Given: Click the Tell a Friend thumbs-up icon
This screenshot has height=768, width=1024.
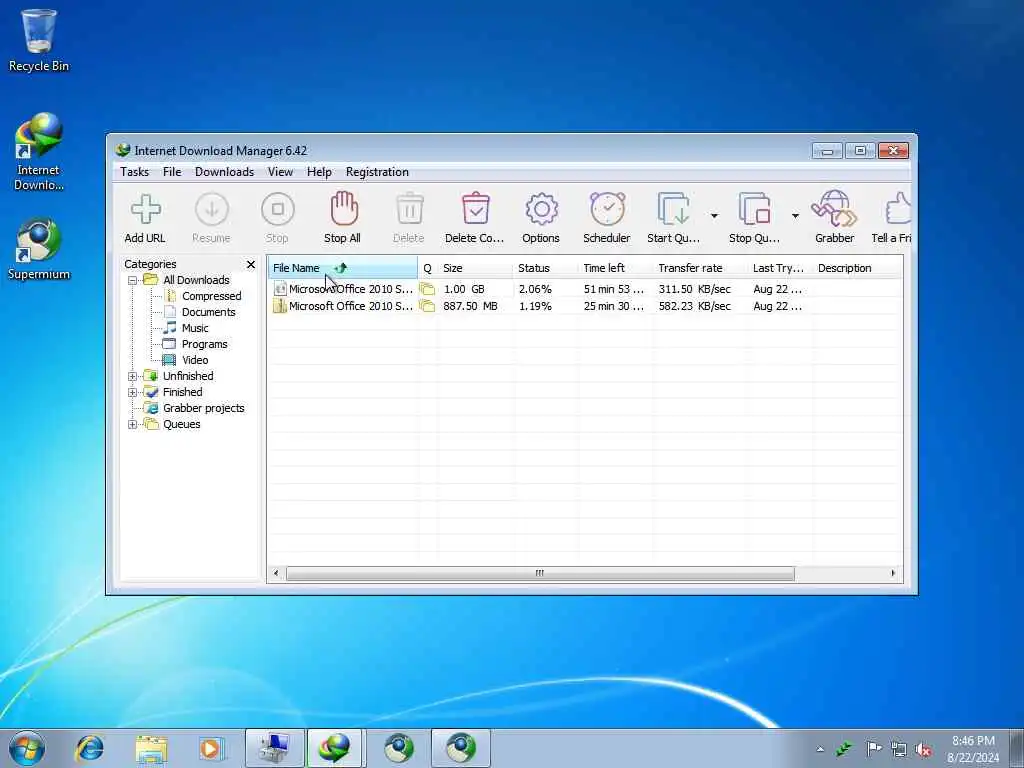Looking at the screenshot, I should 898,209.
